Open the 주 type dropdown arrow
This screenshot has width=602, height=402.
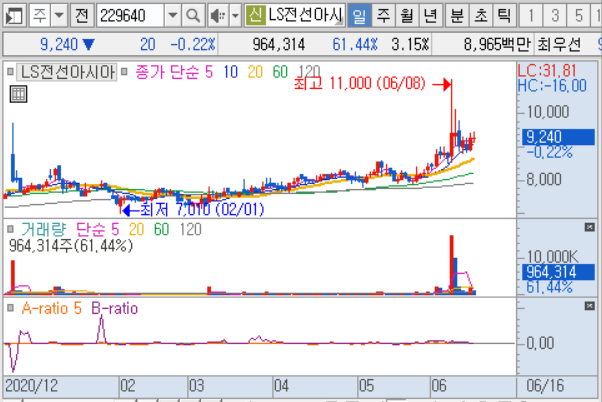(x=59, y=16)
